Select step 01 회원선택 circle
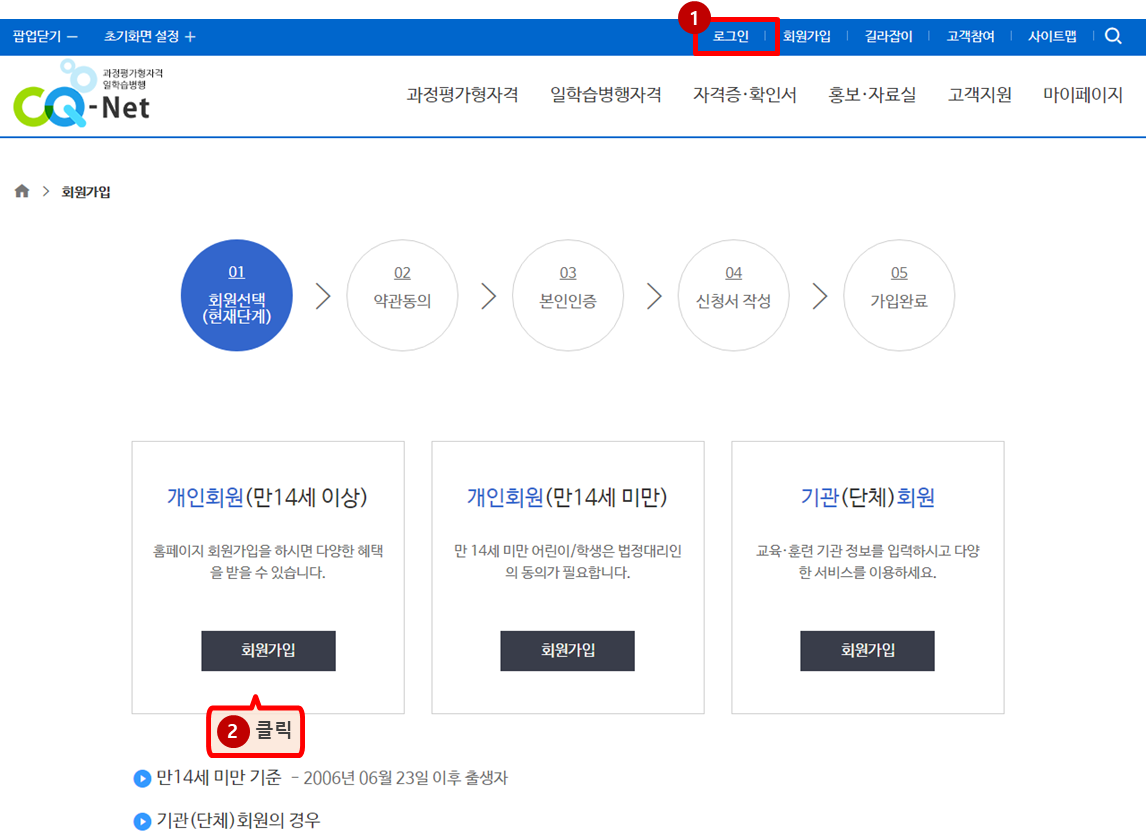 [237, 295]
